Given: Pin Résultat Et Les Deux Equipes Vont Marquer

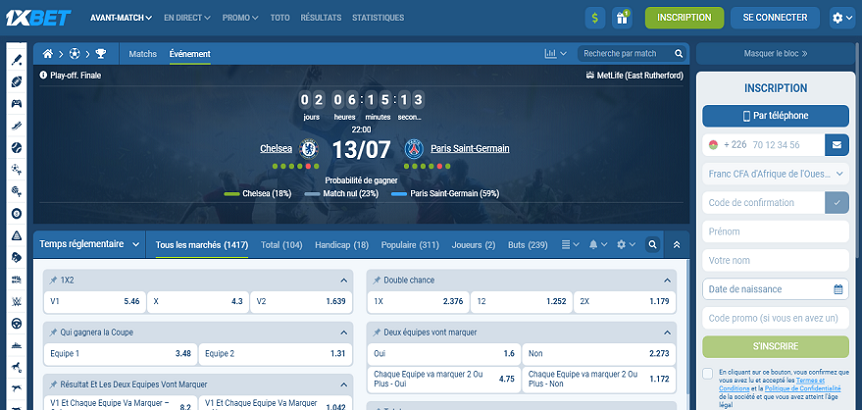Looking at the screenshot, I should (53, 385).
